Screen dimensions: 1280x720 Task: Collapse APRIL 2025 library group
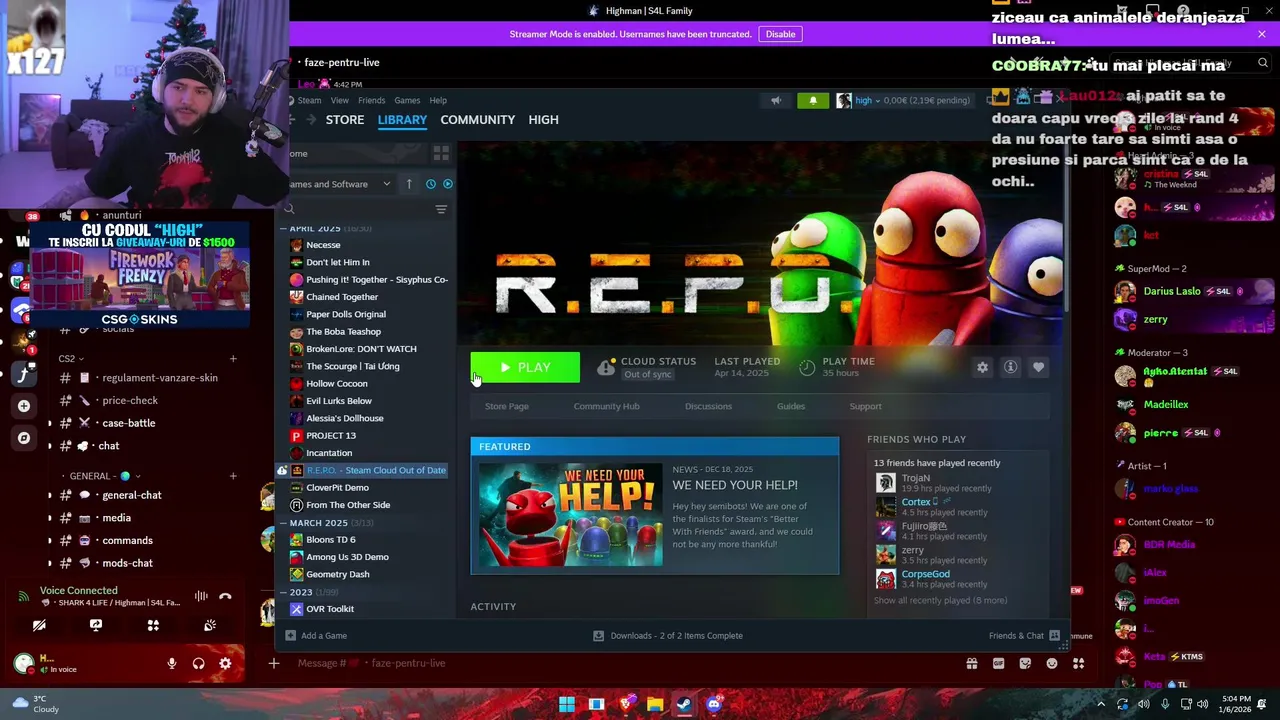click(x=283, y=228)
